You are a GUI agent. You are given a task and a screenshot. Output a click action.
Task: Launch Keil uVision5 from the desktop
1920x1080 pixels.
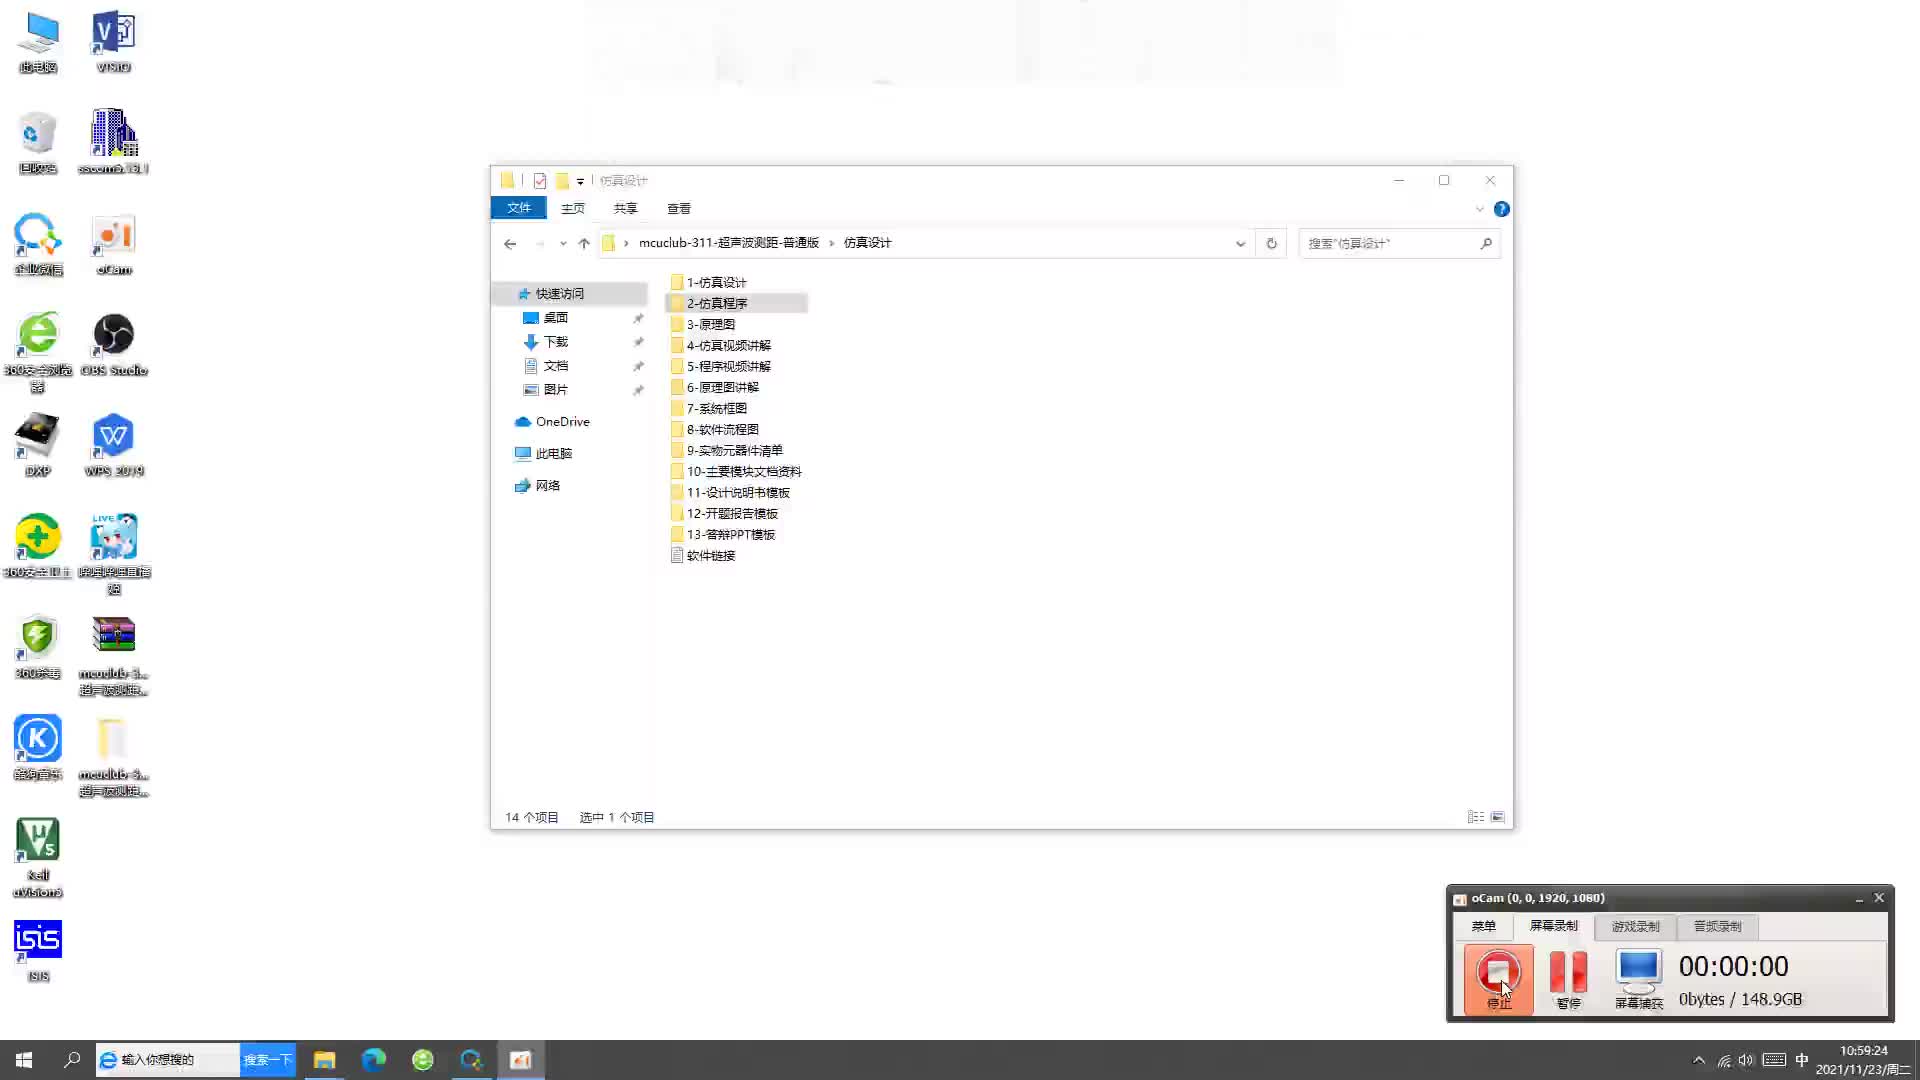pyautogui.click(x=38, y=857)
